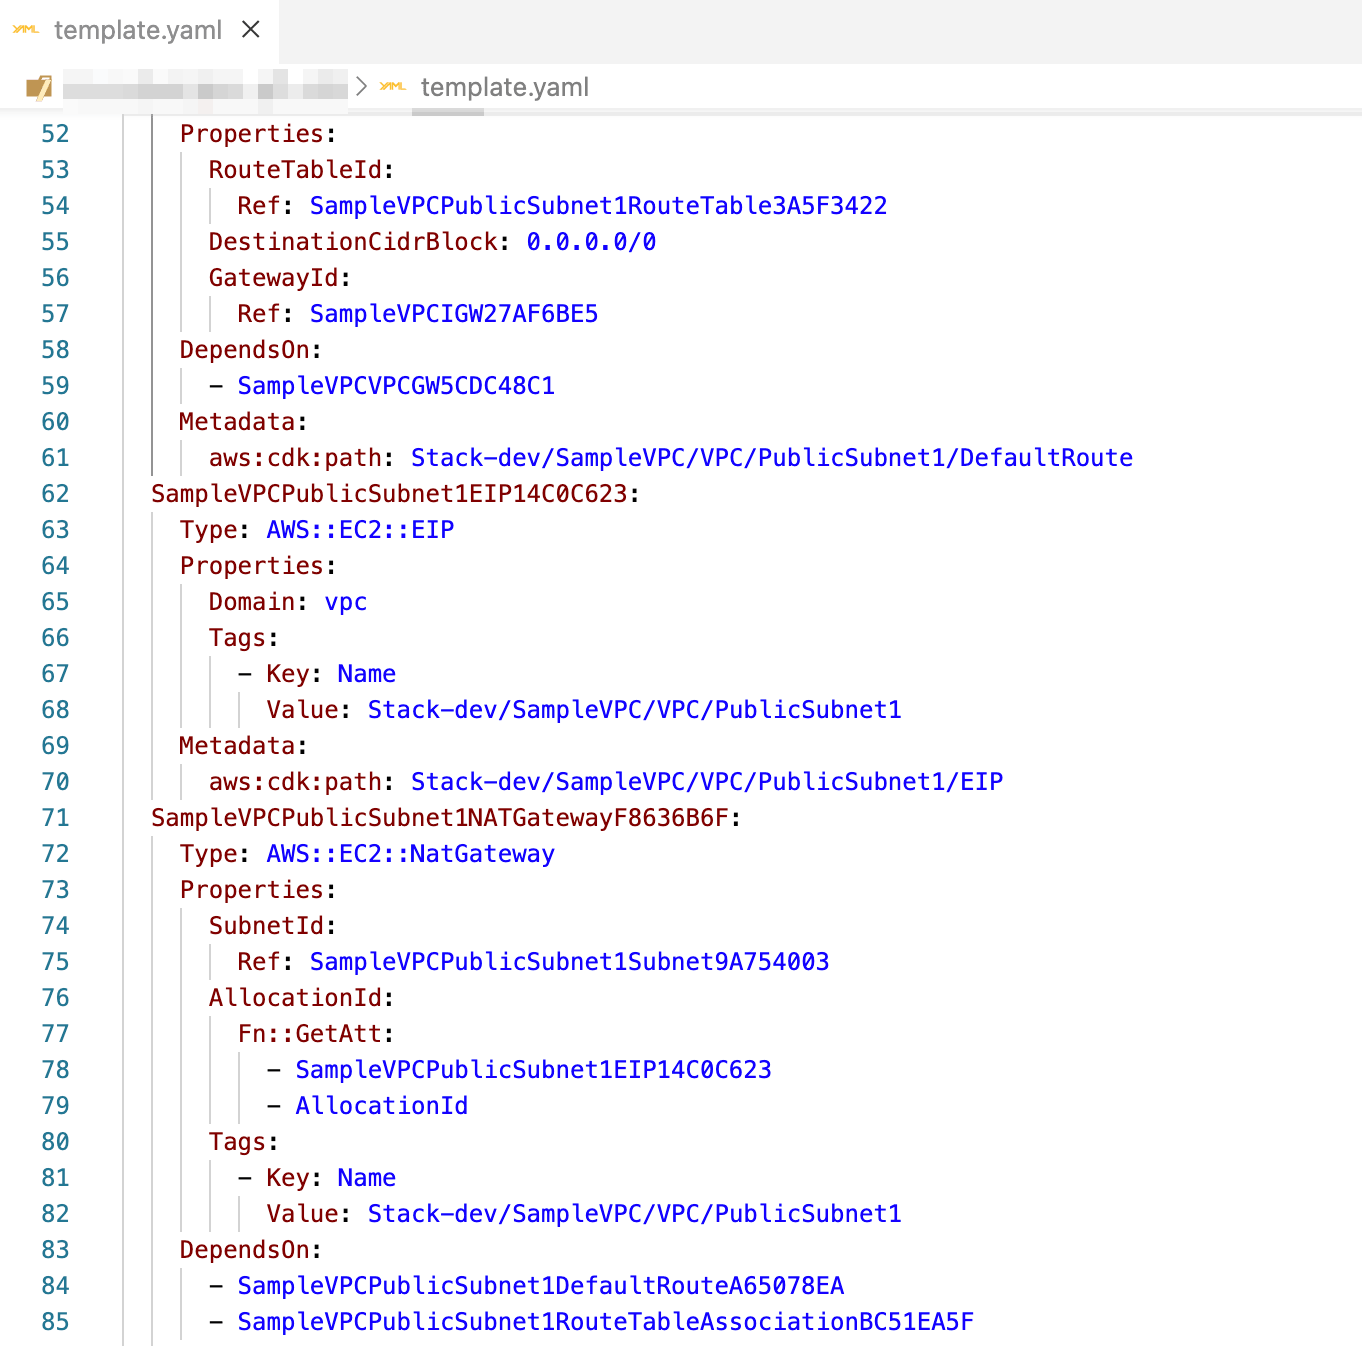Click the PublicSubnet1/EIP cdk path value
Viewport: 1362px width, 1346px height.
point(707,782)
